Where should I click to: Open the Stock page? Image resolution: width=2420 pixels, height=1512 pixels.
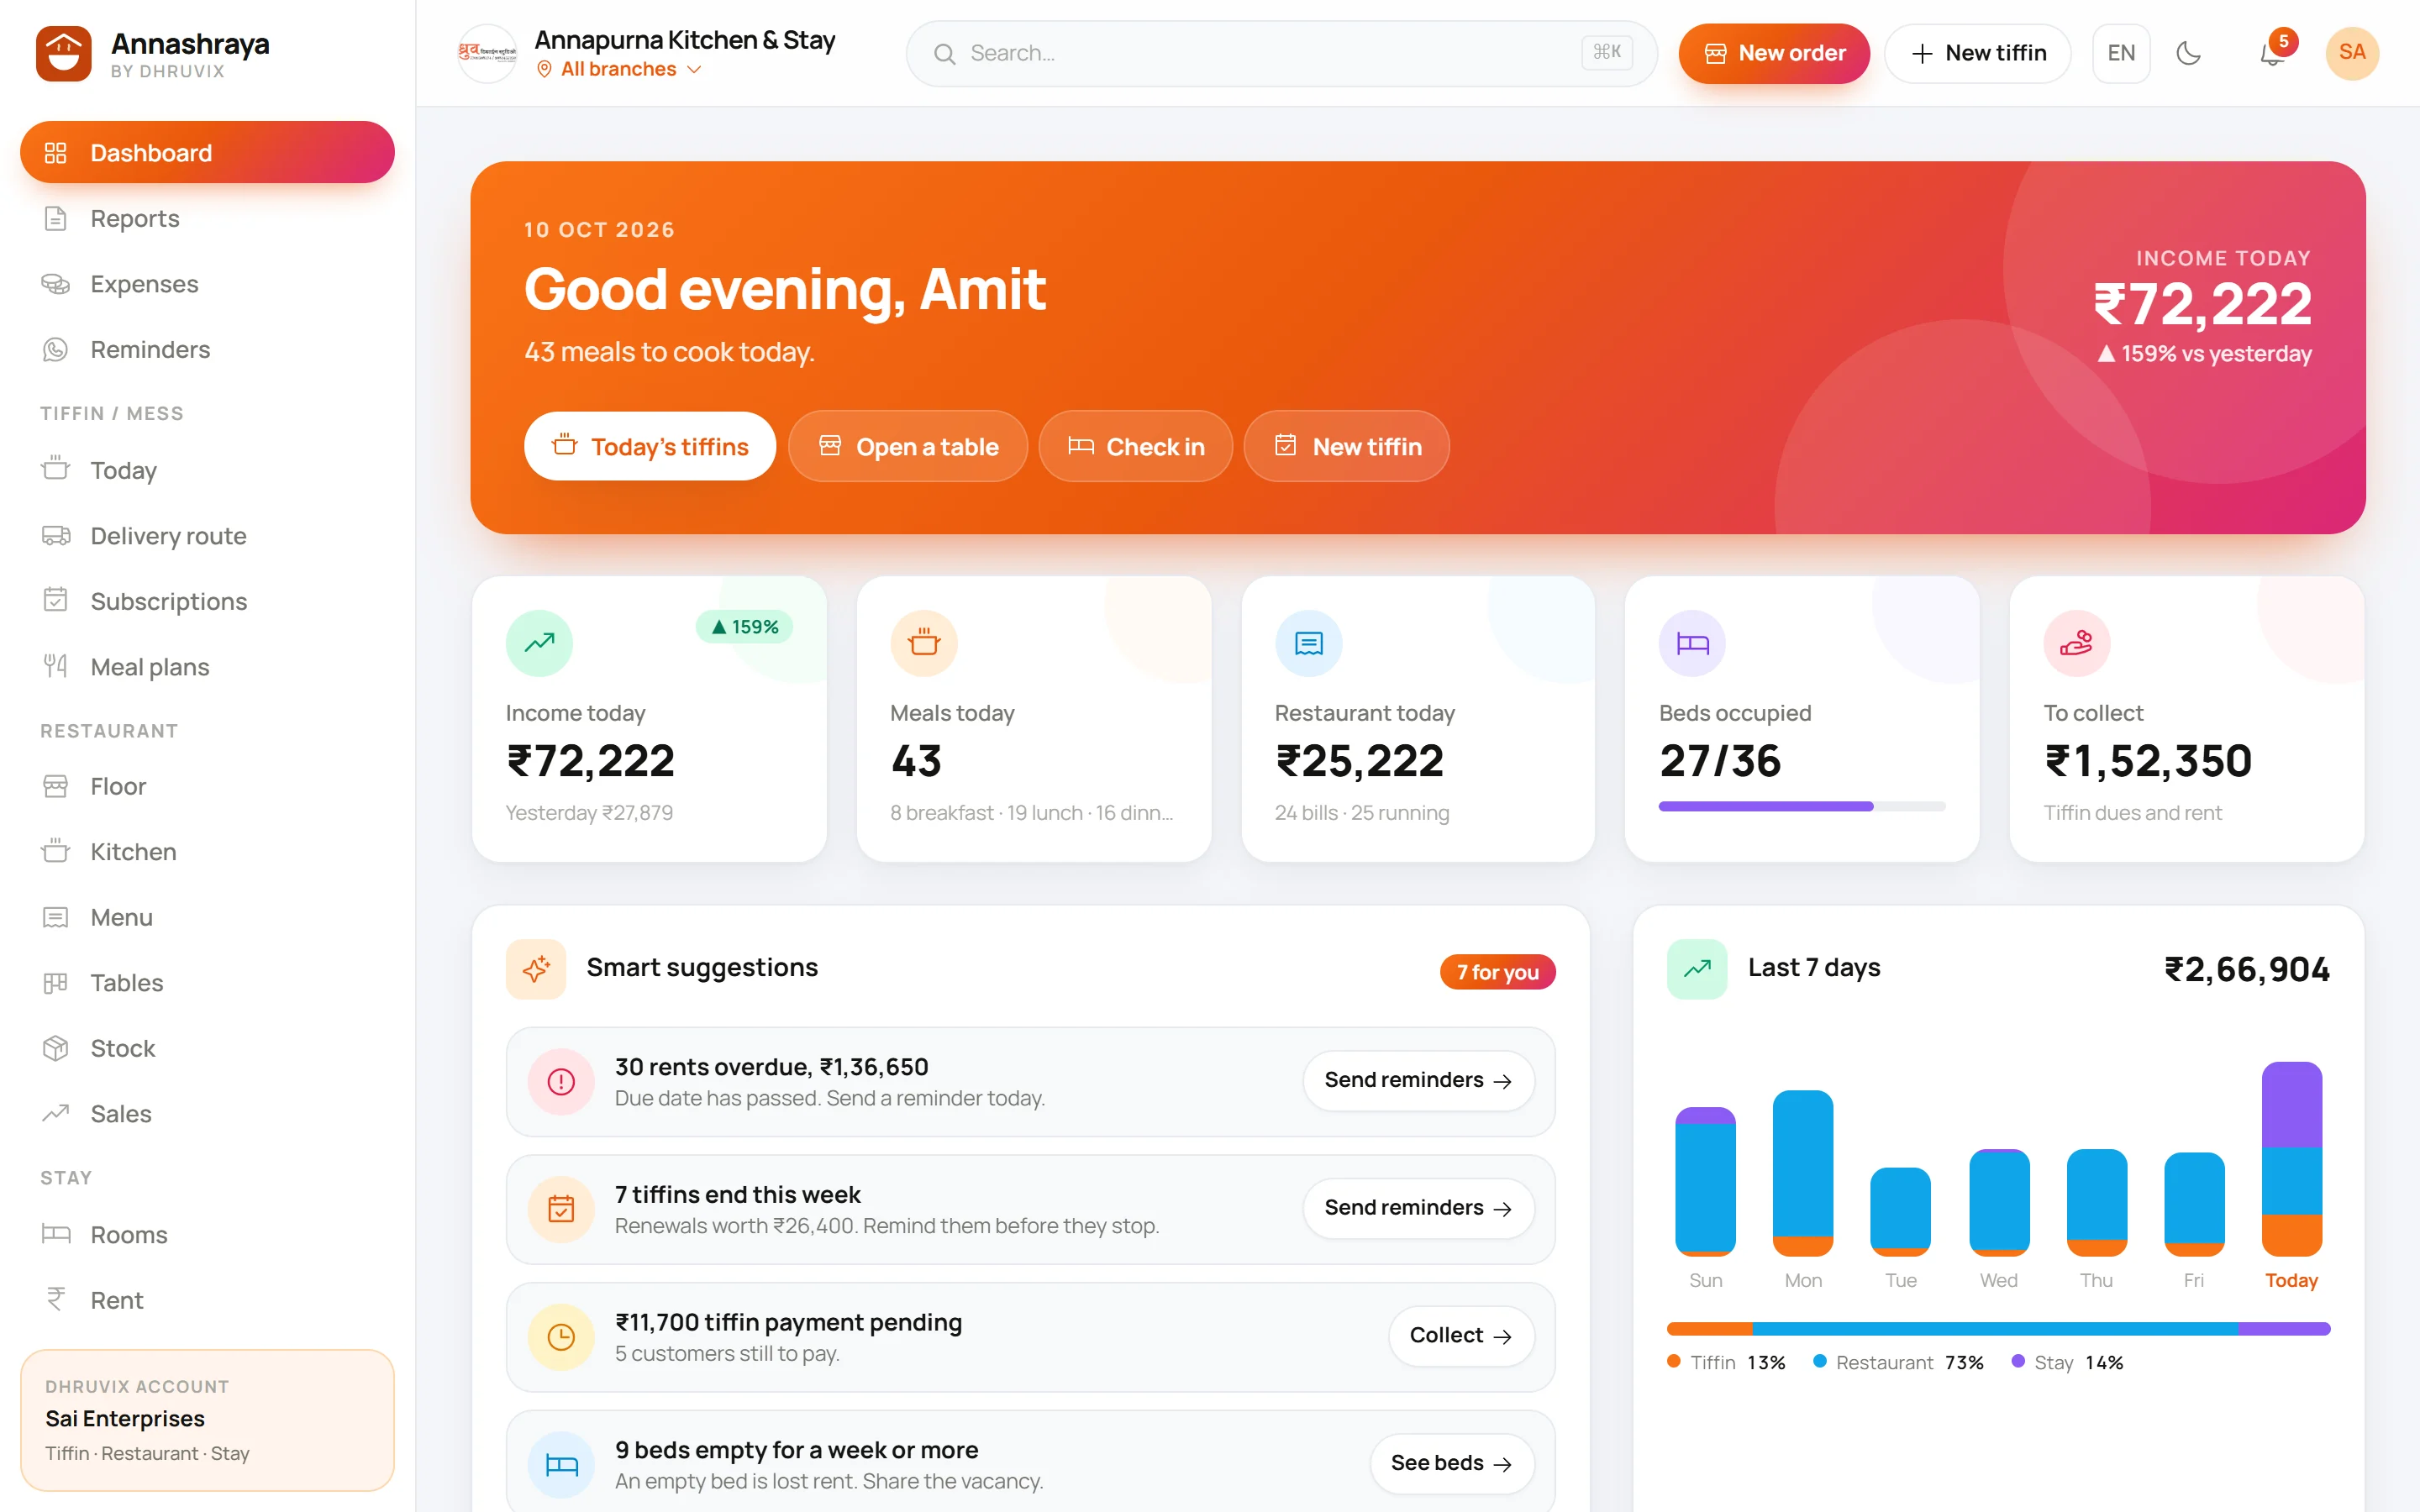207,1048
